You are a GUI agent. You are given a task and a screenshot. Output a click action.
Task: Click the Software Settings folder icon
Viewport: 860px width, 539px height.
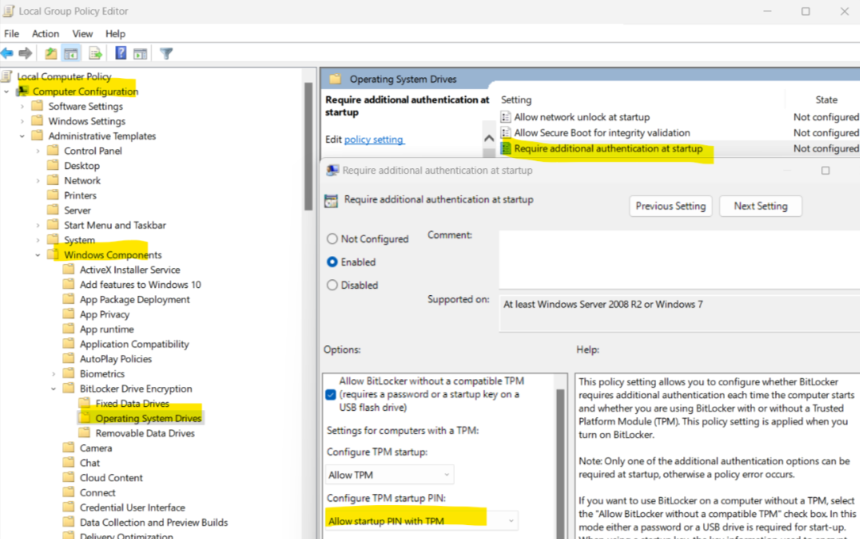coord(37,105)
